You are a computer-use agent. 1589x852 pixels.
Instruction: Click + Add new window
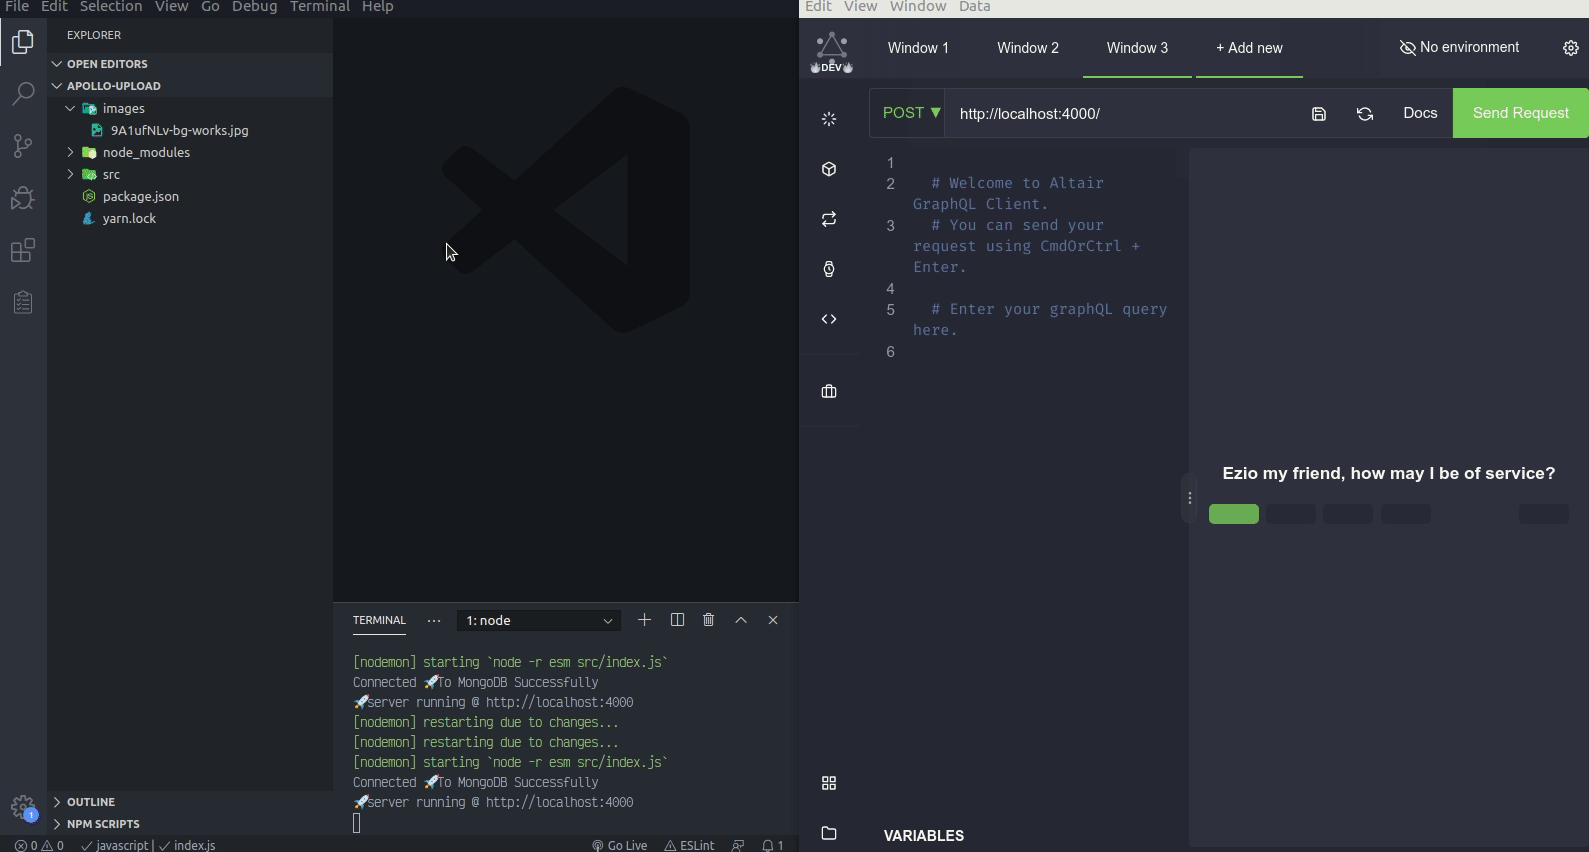(x=1249, y=48)
